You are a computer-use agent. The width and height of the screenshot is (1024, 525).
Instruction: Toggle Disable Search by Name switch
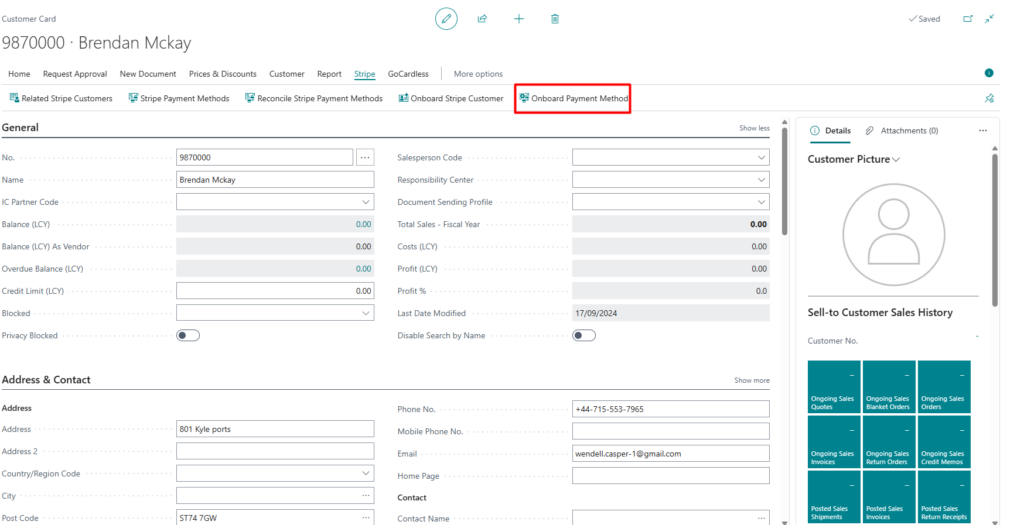pyautogui.click(x=584, y=336)
